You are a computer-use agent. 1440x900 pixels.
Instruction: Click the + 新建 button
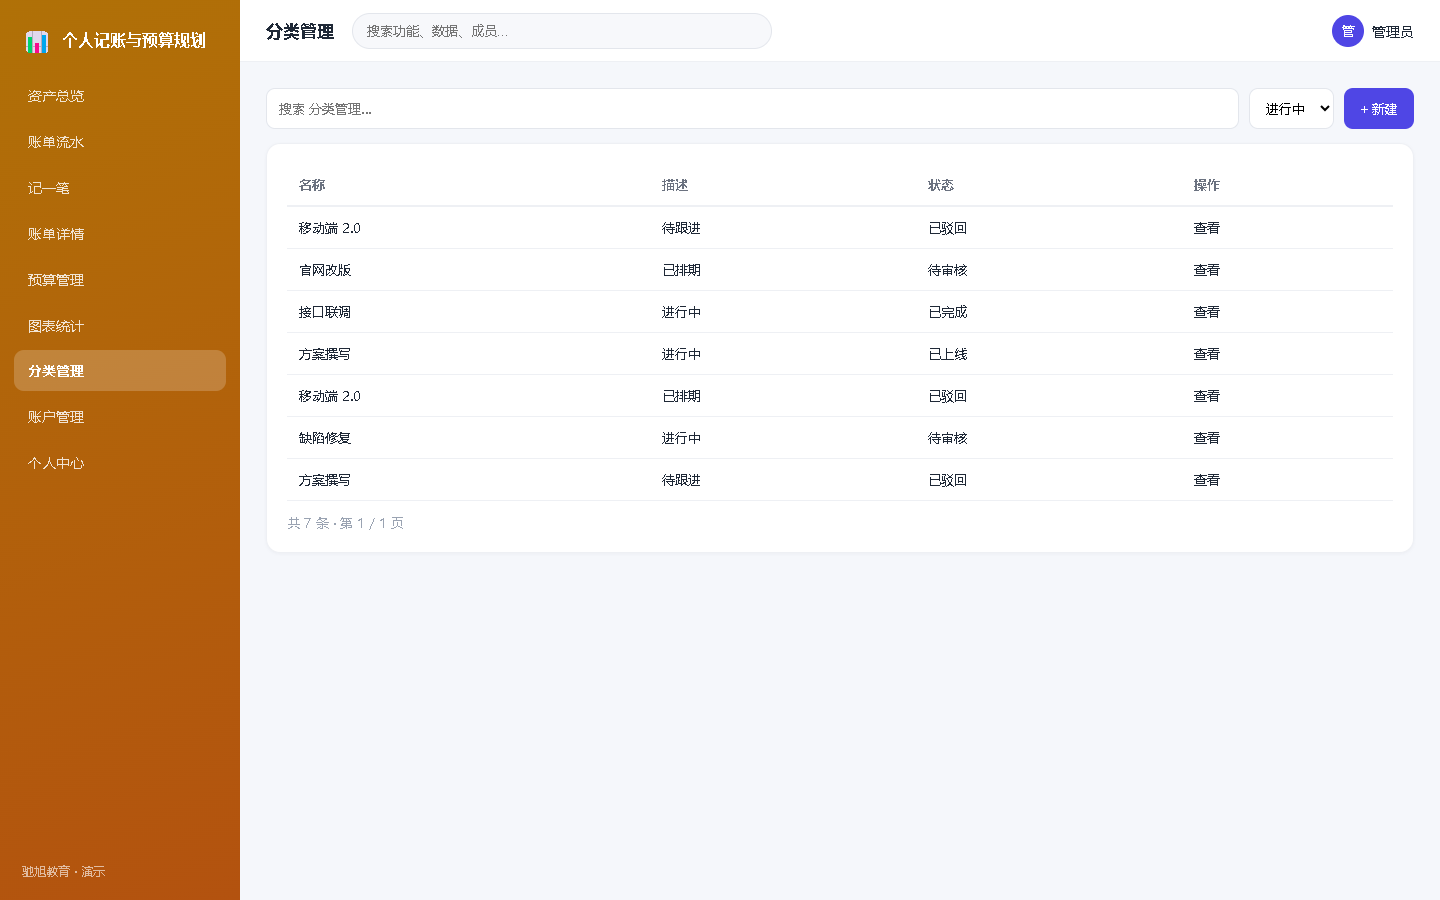pos(1379,109)
